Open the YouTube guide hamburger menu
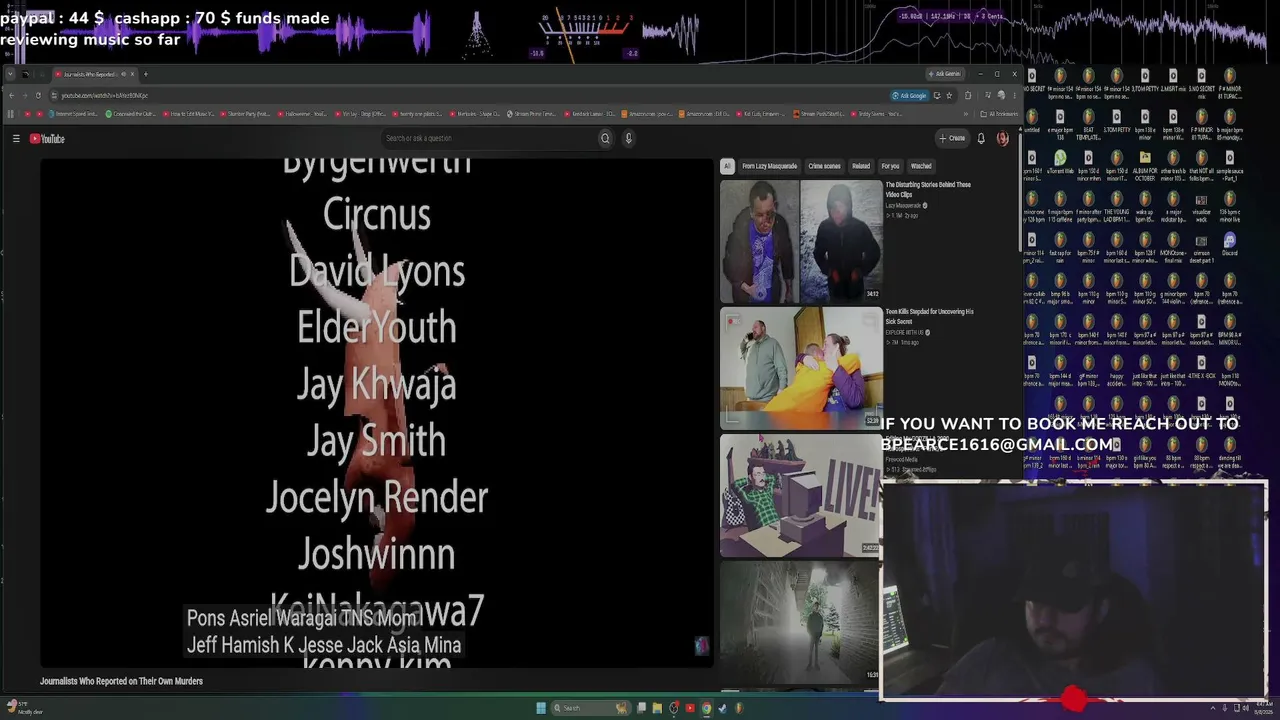The image size is (1280, 720). [16, 139]
